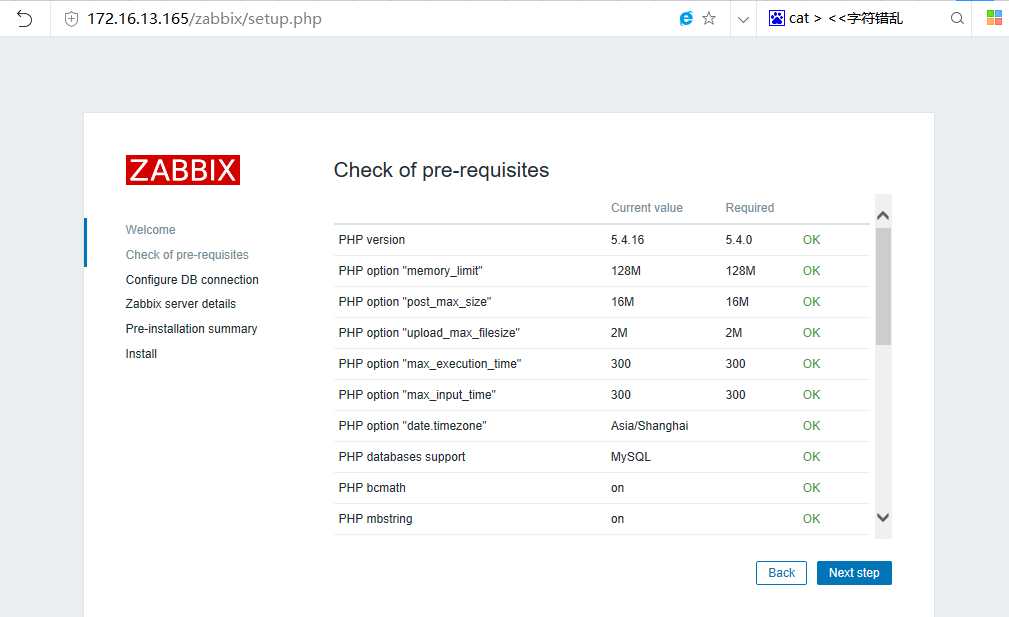Click the ZABBIX logo
The image size is (1009, 617).
183,170
